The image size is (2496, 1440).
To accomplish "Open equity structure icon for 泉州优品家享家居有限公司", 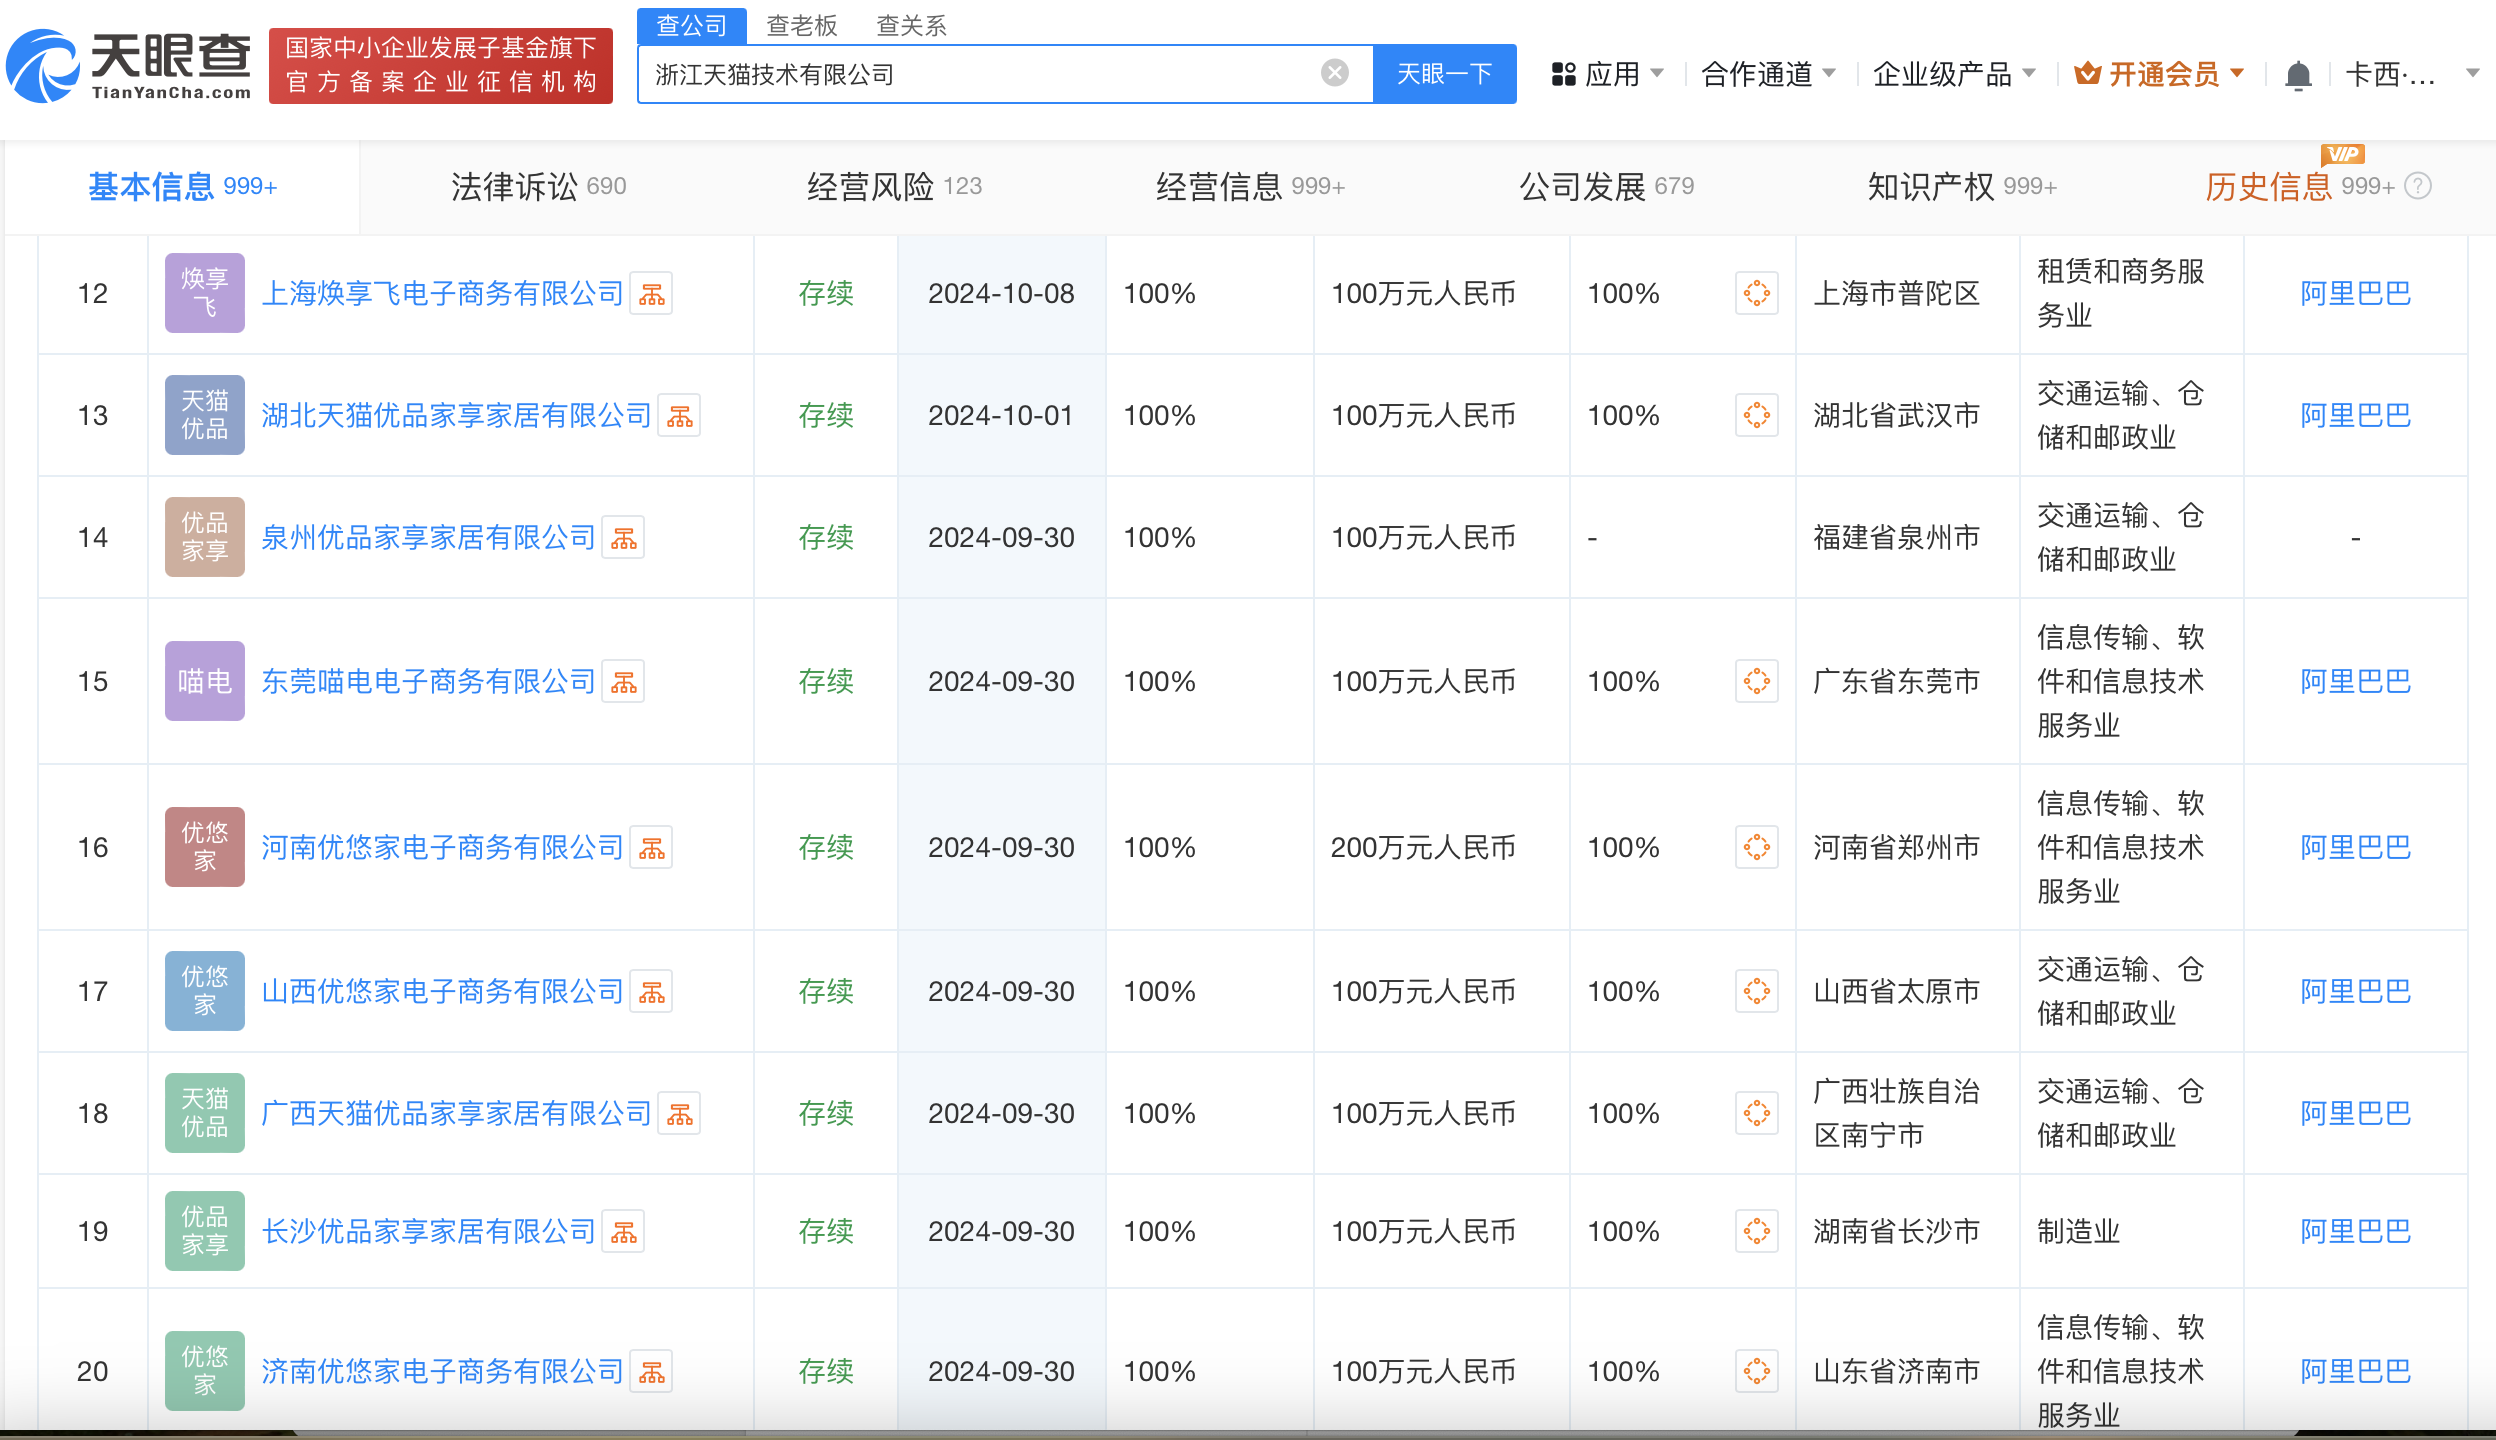I will pyautogui.click(x=624, y=538).
